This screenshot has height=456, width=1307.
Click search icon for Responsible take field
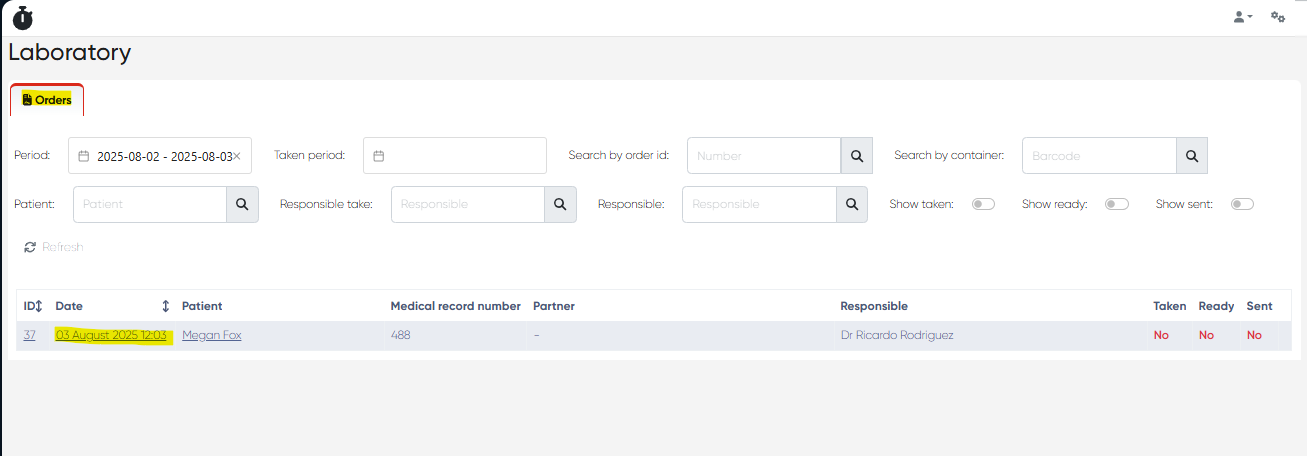560,204
